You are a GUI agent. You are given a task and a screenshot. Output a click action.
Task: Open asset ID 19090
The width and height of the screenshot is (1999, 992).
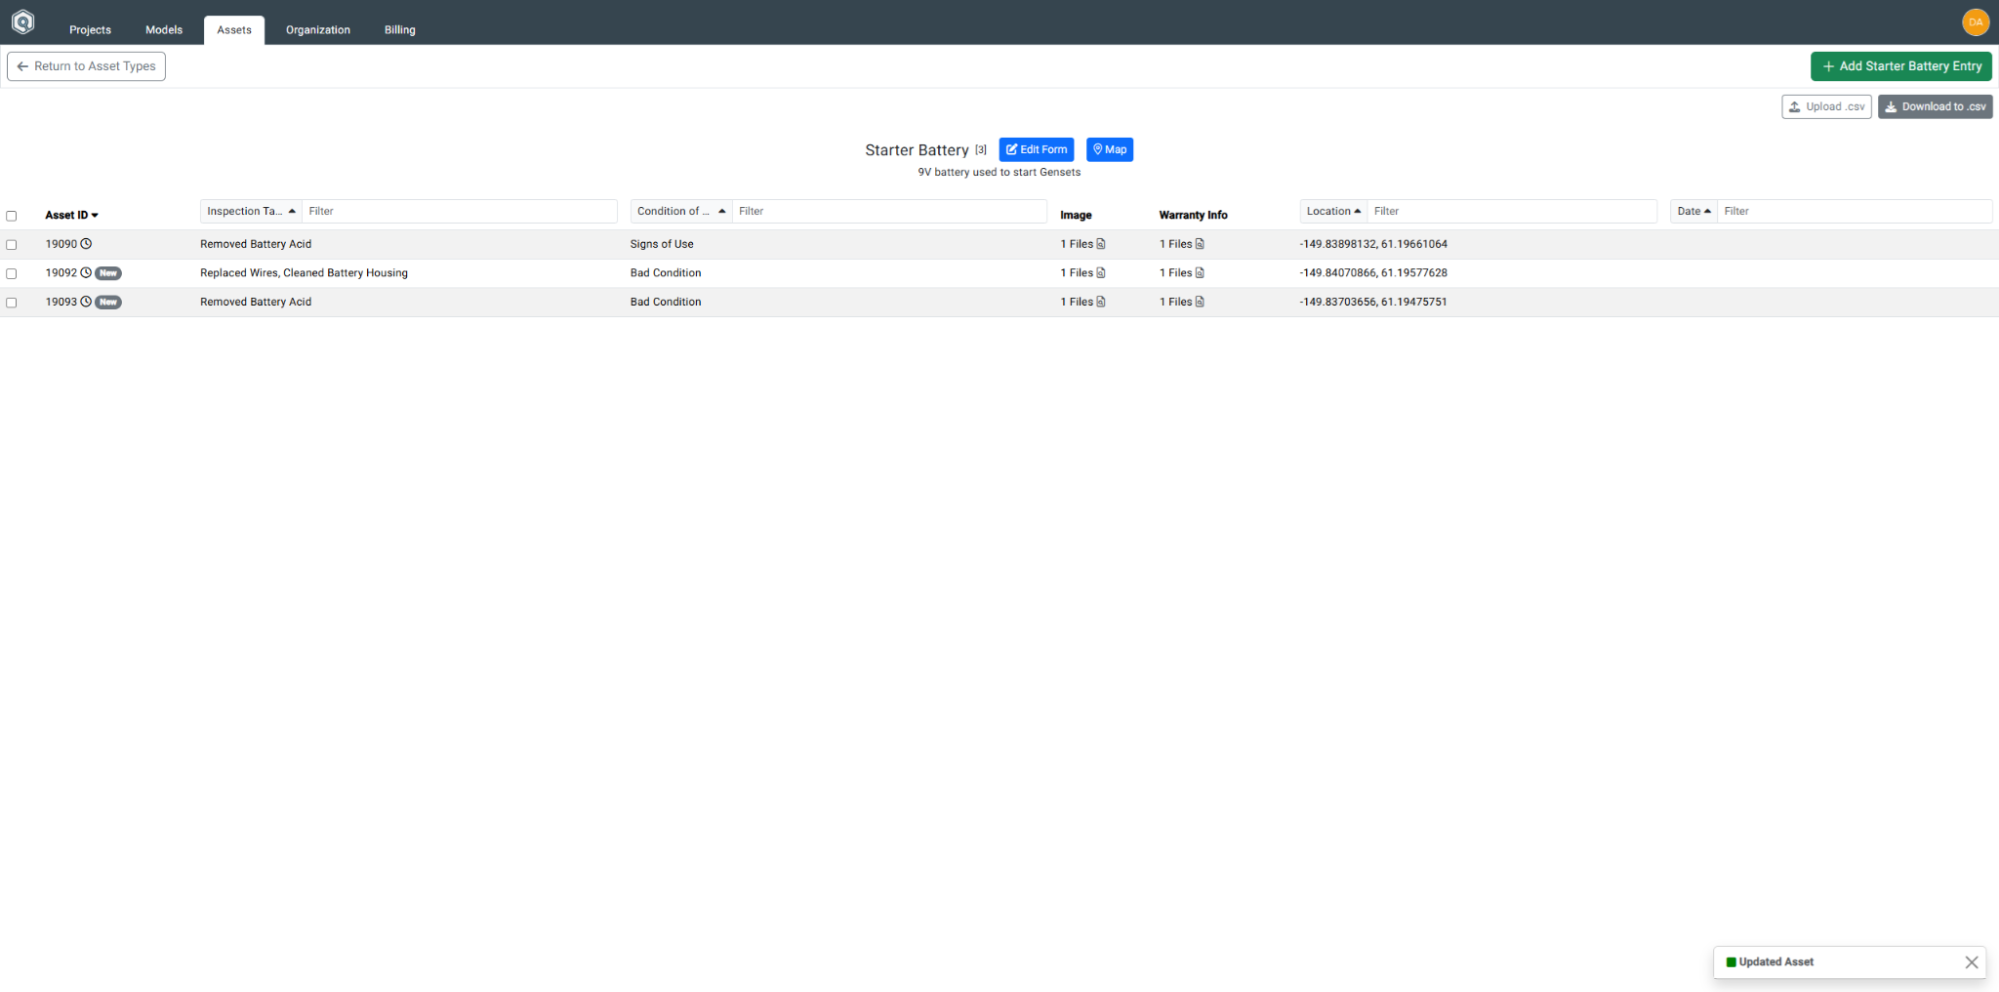[x=61, y=244]
